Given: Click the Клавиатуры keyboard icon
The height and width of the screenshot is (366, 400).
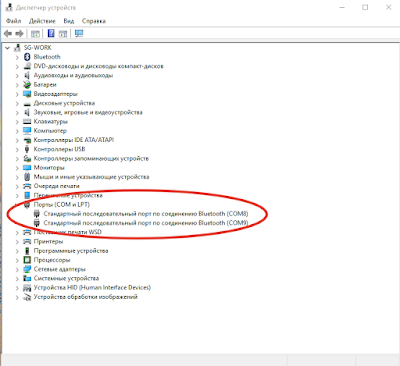Looking at the screenshot, I should coord(27,122).
